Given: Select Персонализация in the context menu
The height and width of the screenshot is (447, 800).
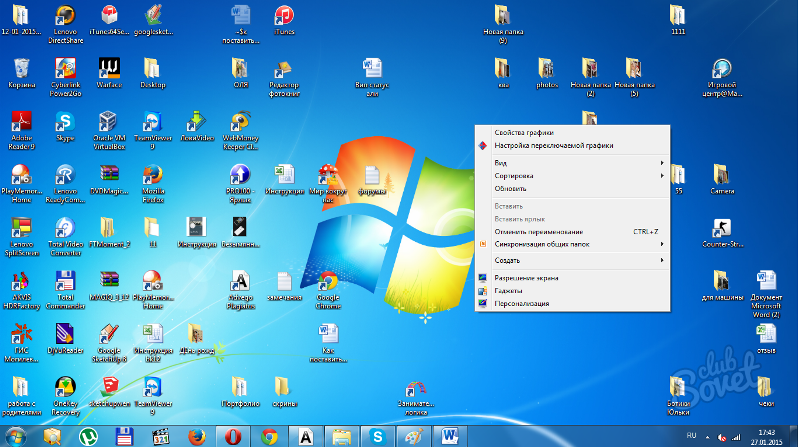Looking at the screenshot, I should (x=520, y=303).
